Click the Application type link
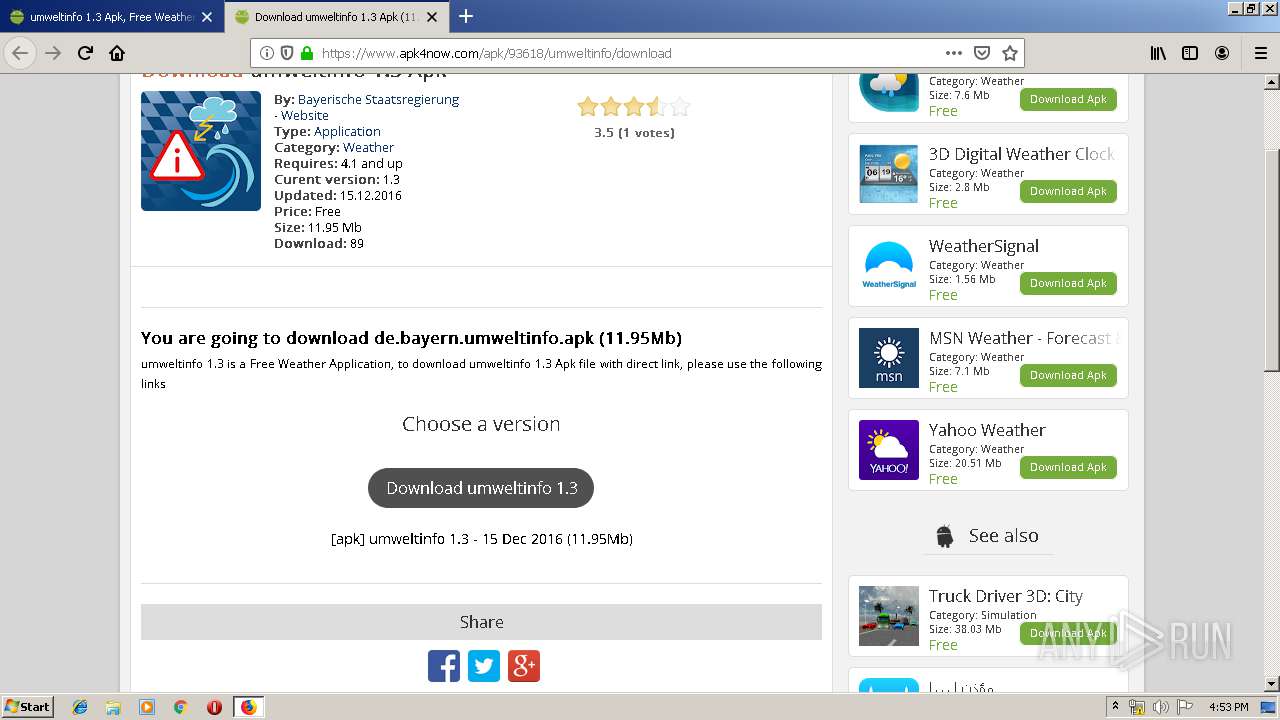This screenshot has height=720, width=1280. [x=347, y=131]
